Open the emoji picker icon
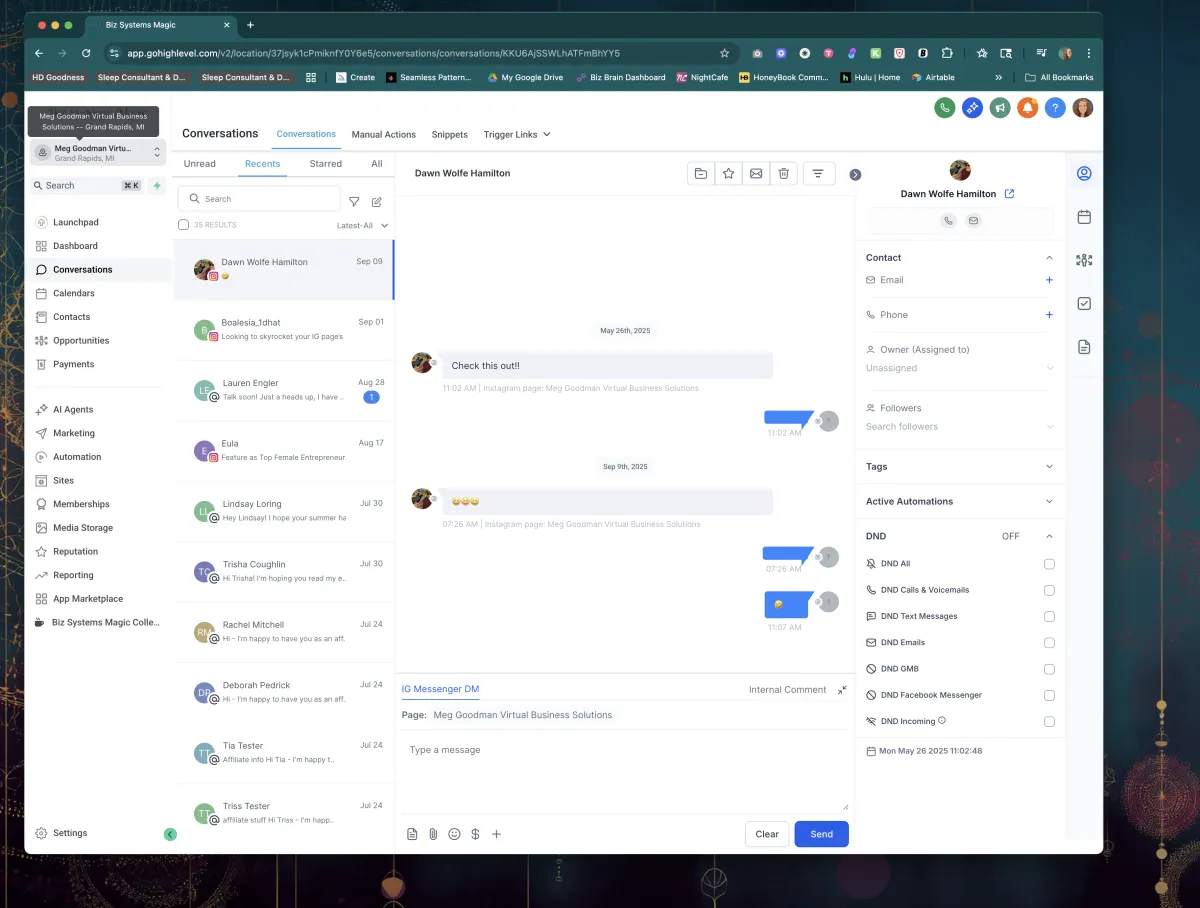 (454, 834)
